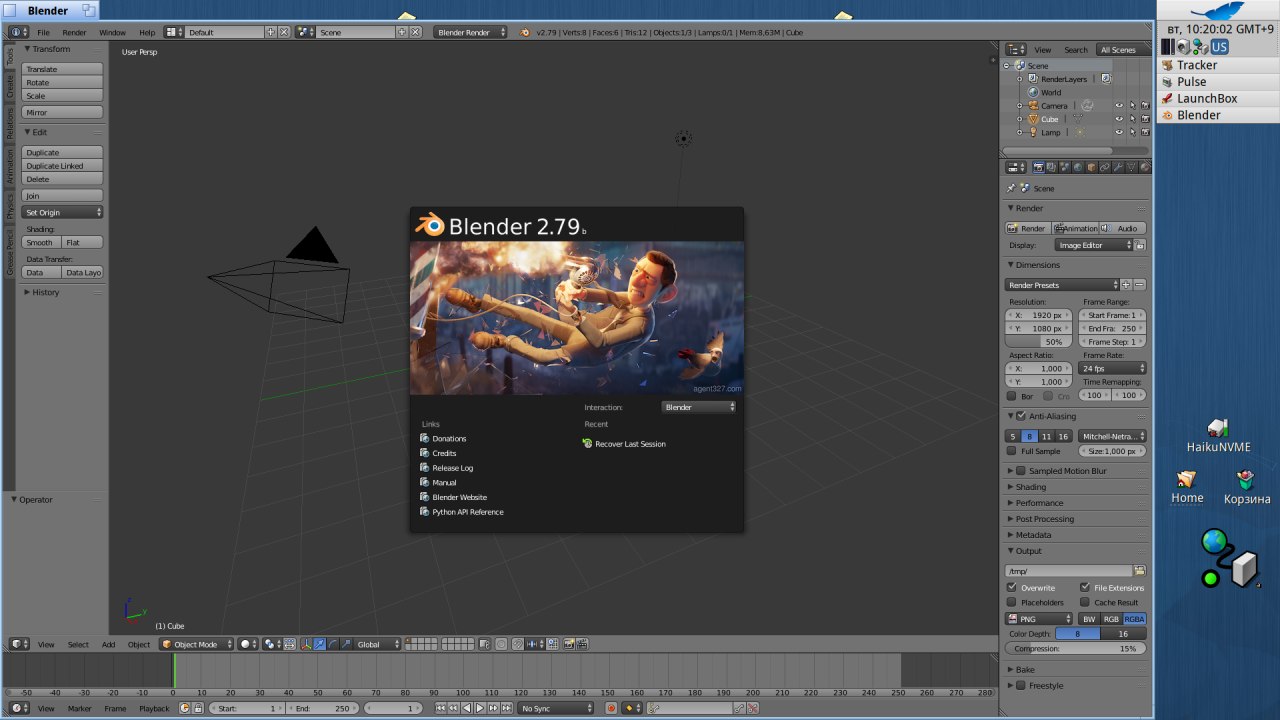The height and width of the screenshot is (720, 1280).
Task: Click the /tmp/ output path field
Action: 1069,571
